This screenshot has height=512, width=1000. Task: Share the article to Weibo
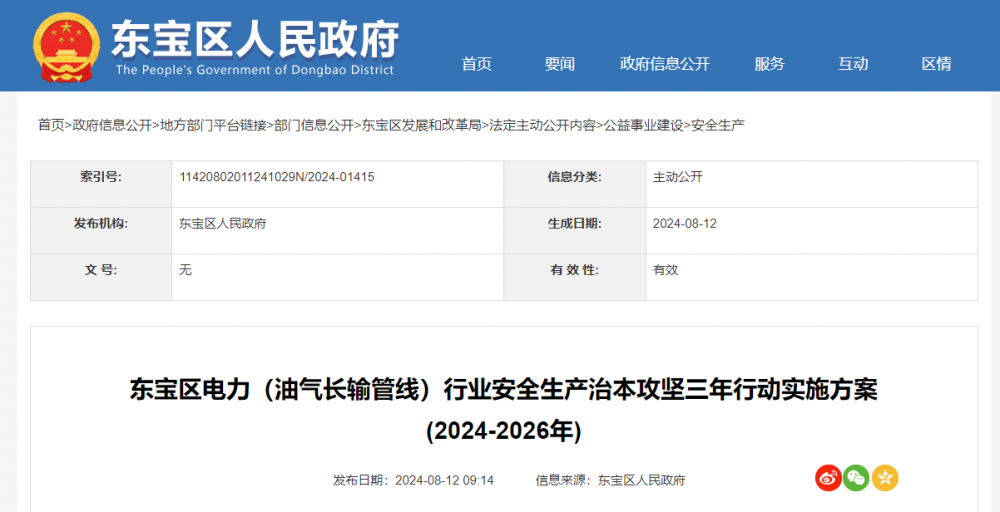tap(828, 478)
